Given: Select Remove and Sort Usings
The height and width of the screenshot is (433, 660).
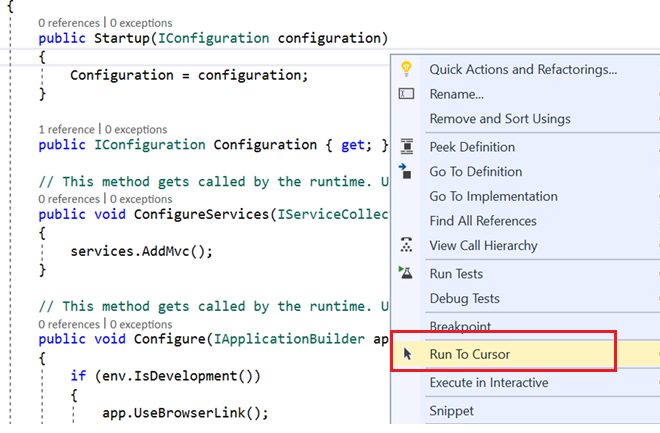Looking at the screenshot, I should (x=499, y=118).
